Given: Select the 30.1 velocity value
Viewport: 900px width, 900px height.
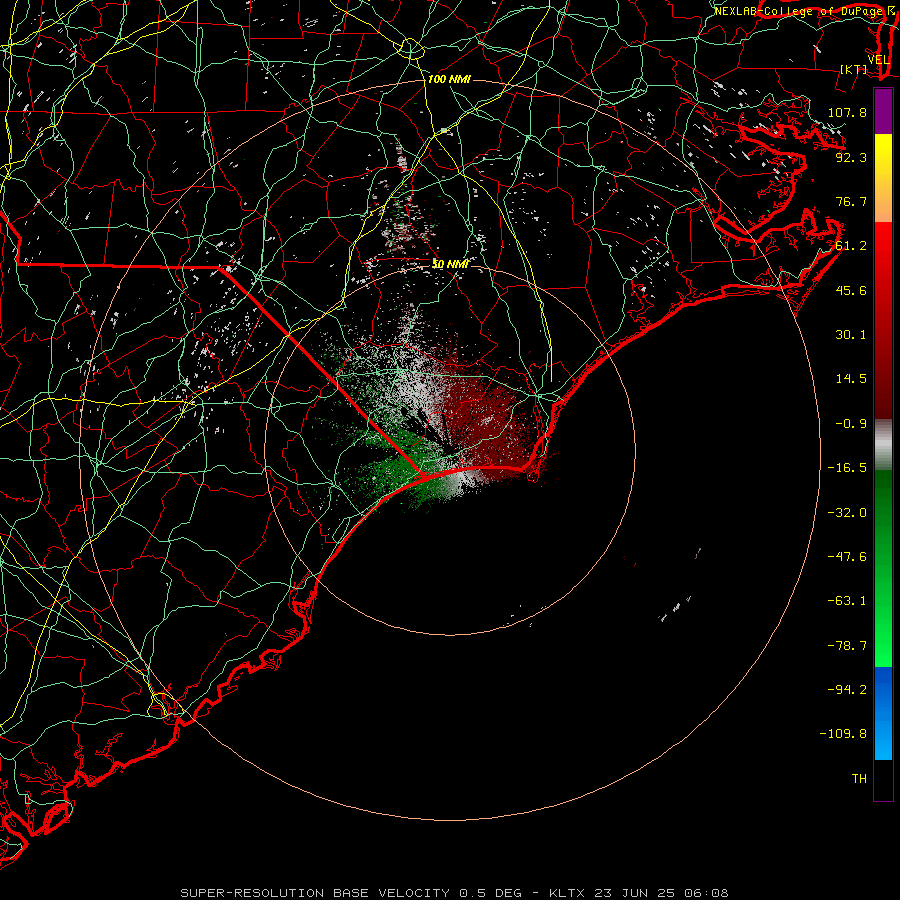Looking at the screenshot, I should 851,335.
